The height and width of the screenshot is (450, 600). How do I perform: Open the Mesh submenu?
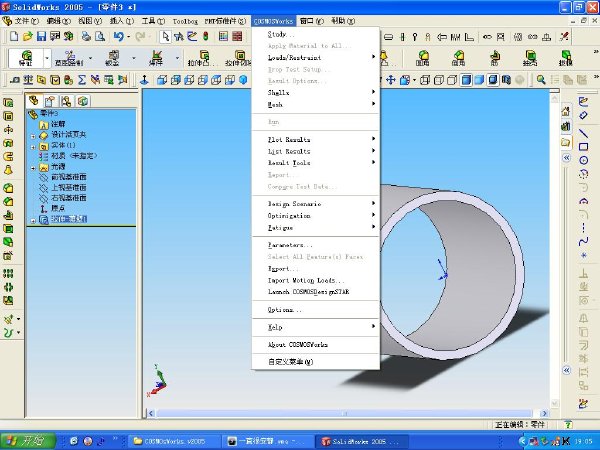(x=316, y=104)
